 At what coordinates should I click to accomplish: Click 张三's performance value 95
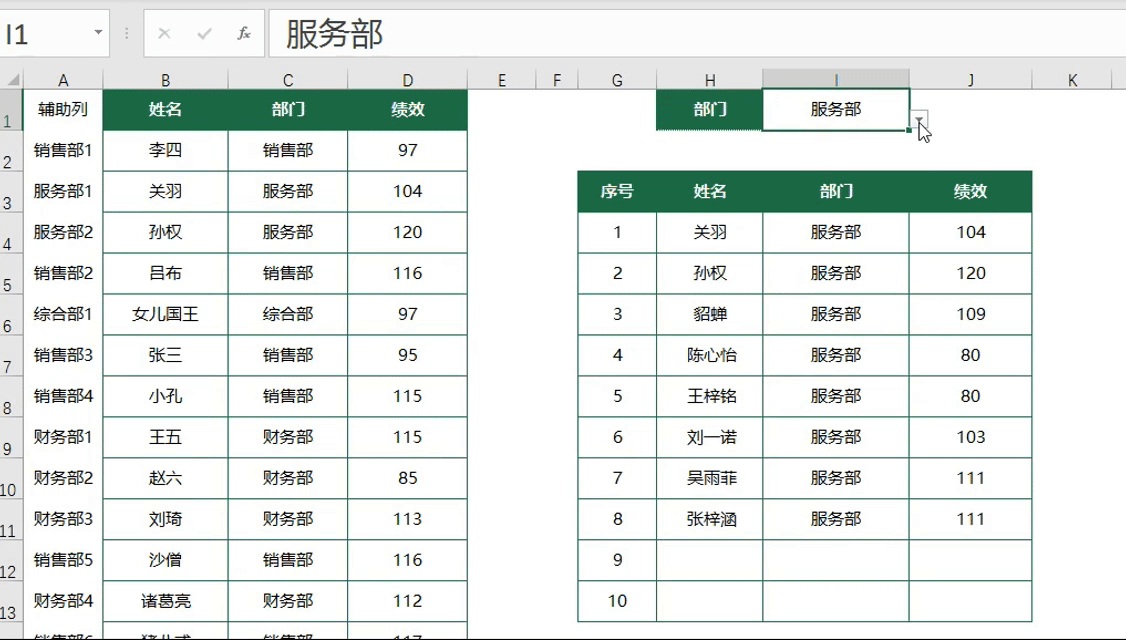[x=408, y=355]
